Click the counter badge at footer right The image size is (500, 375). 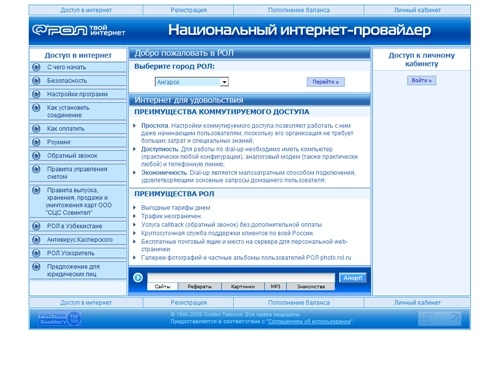(x=440, y=319)
